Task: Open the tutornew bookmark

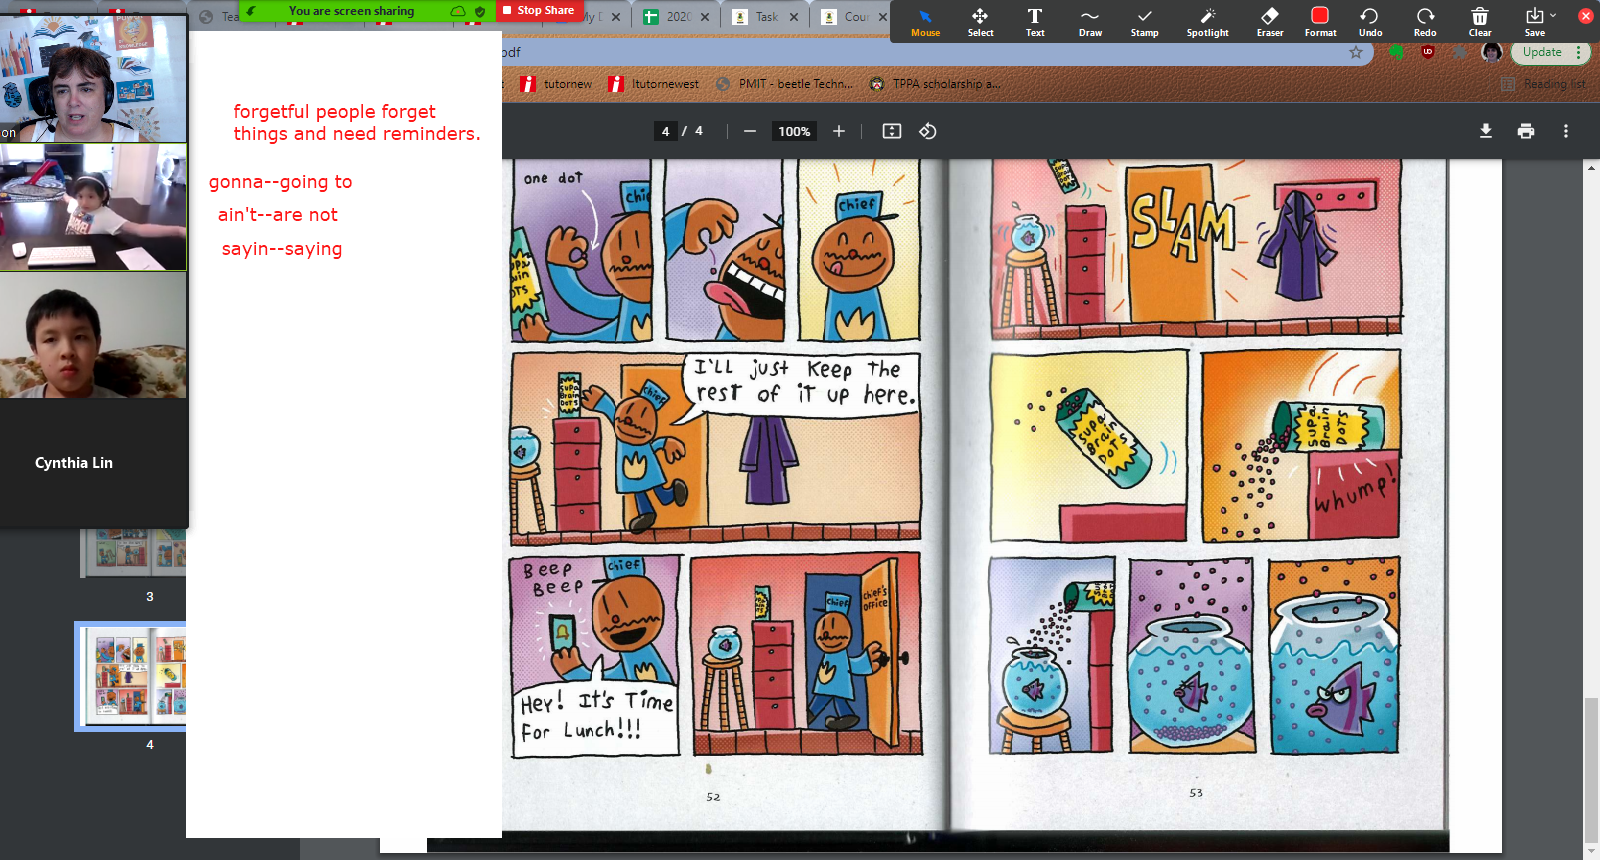Action: [556, 84]
